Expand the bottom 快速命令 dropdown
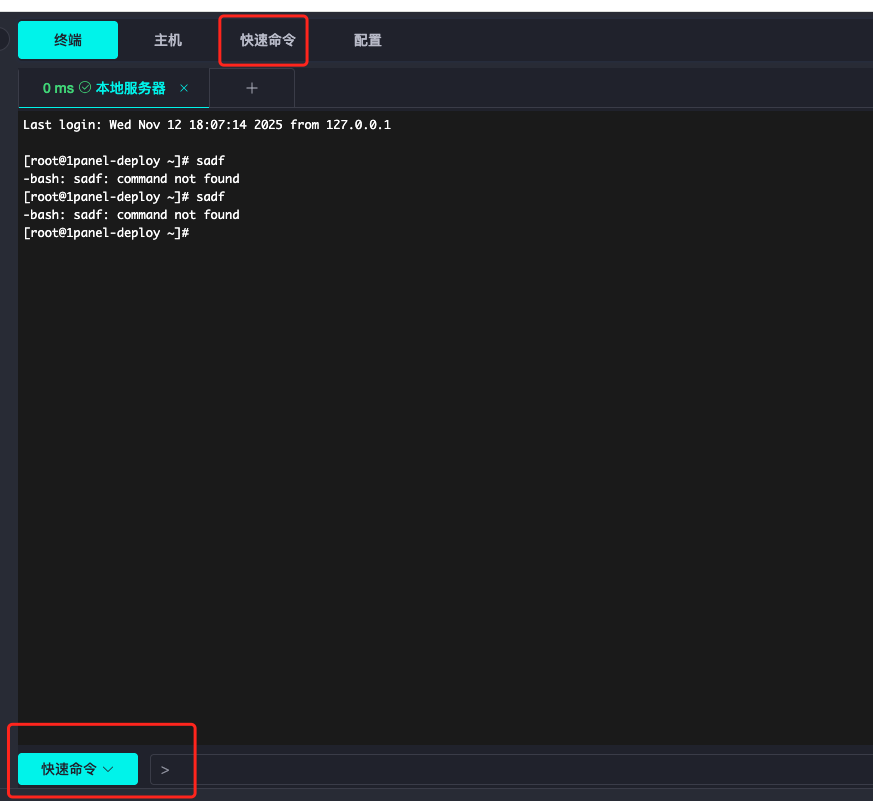Image resolution: width=873 pixels, height=801 pixels. (78, 769)
